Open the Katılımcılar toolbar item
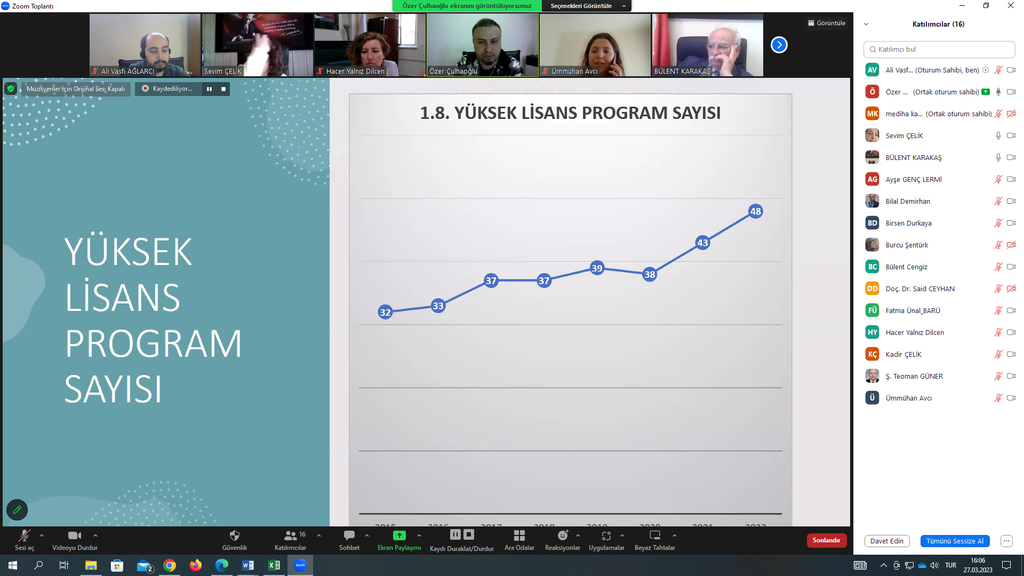This screenshot has width=1024, height=576. pyautogui.click(x=290, y=536)
